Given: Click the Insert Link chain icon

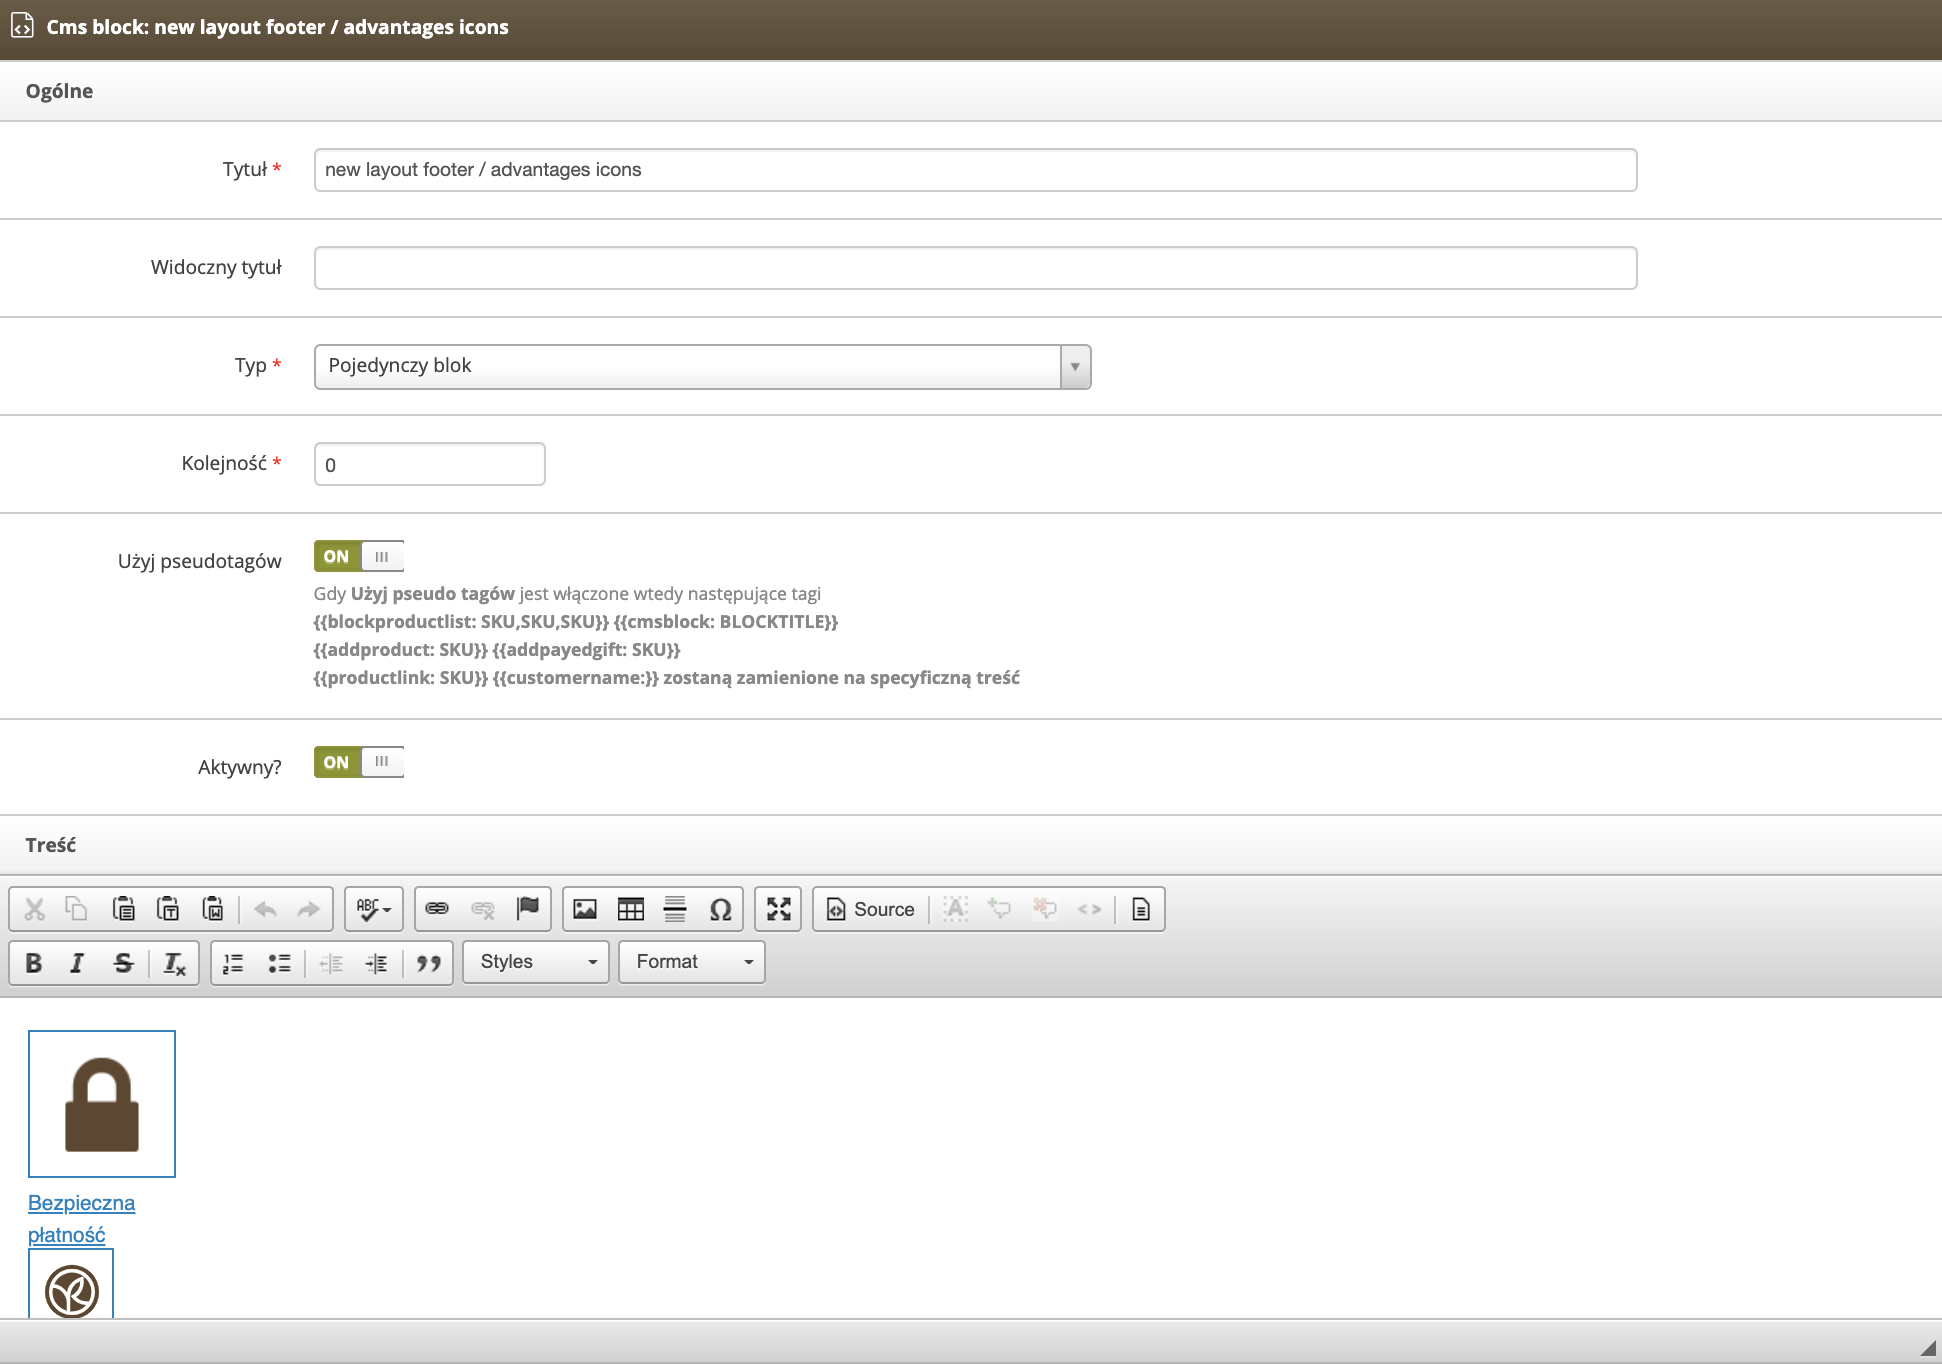Looking at the screenshot, I should tap(437, 909).
